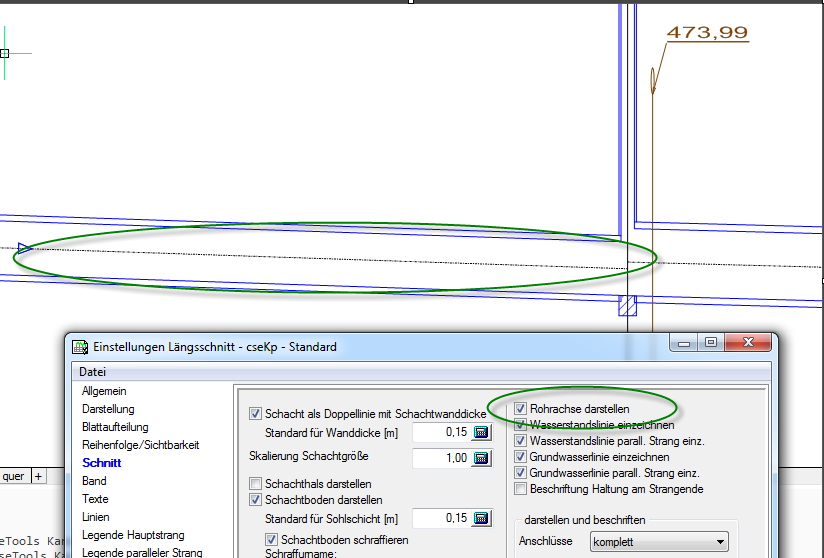Select Allgemein in settings list
The image size is (824, 558).
pyautogui.click(x=104, y=391)
